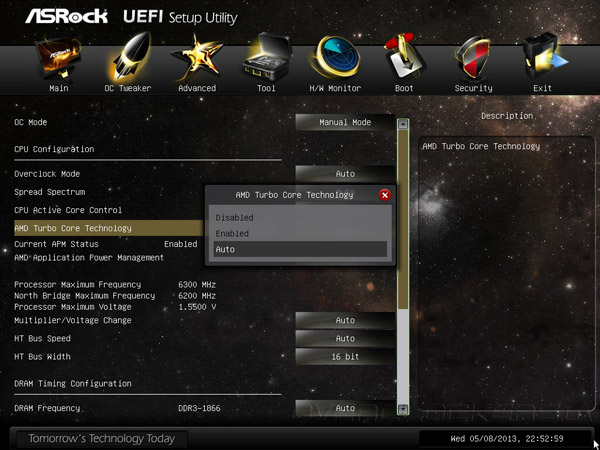
Task: Open the Main monitor icon
Action: pyautogui.click(x=58, y=57)
